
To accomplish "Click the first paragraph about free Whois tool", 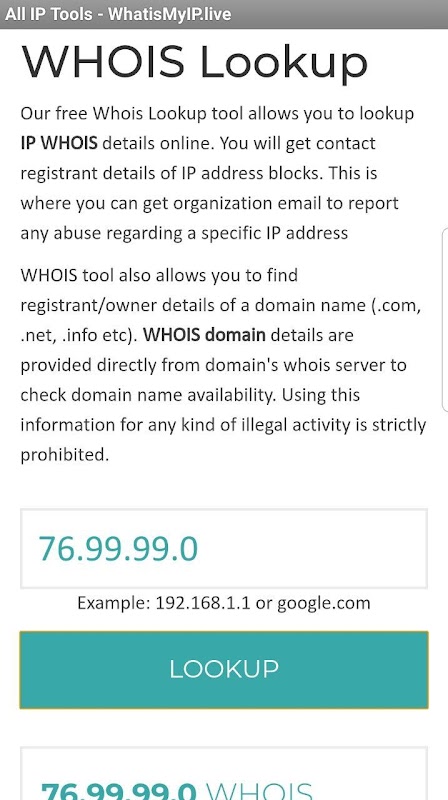I will tap(217, 173).
